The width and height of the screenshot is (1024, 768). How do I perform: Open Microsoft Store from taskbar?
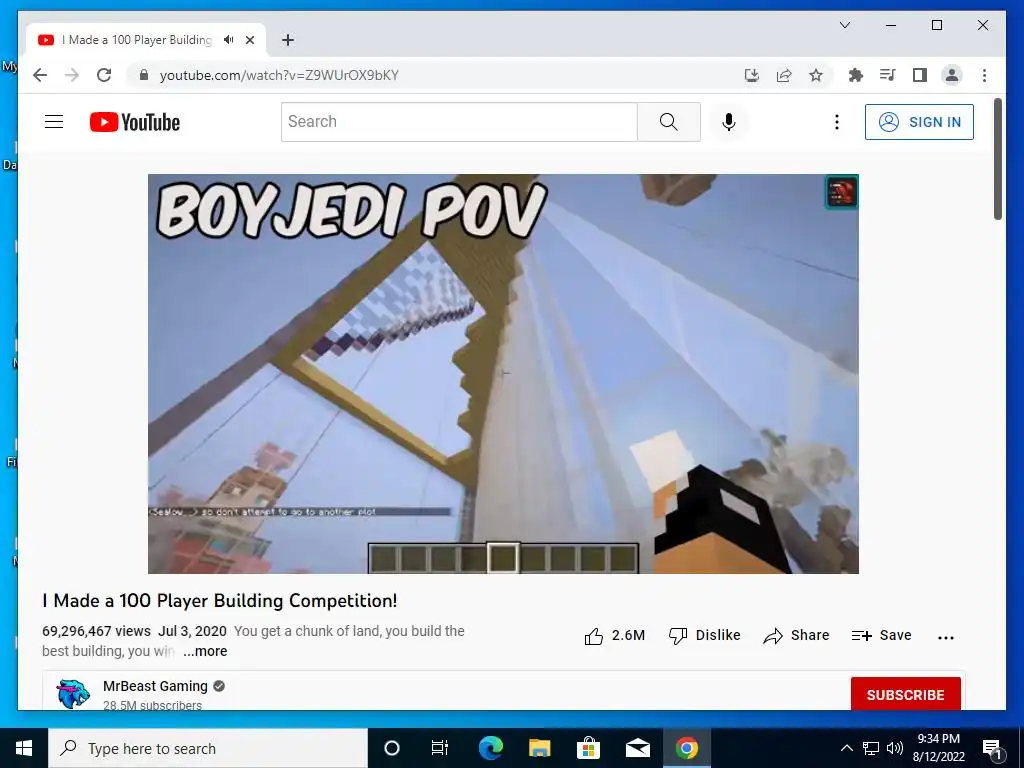coord(588,748)
